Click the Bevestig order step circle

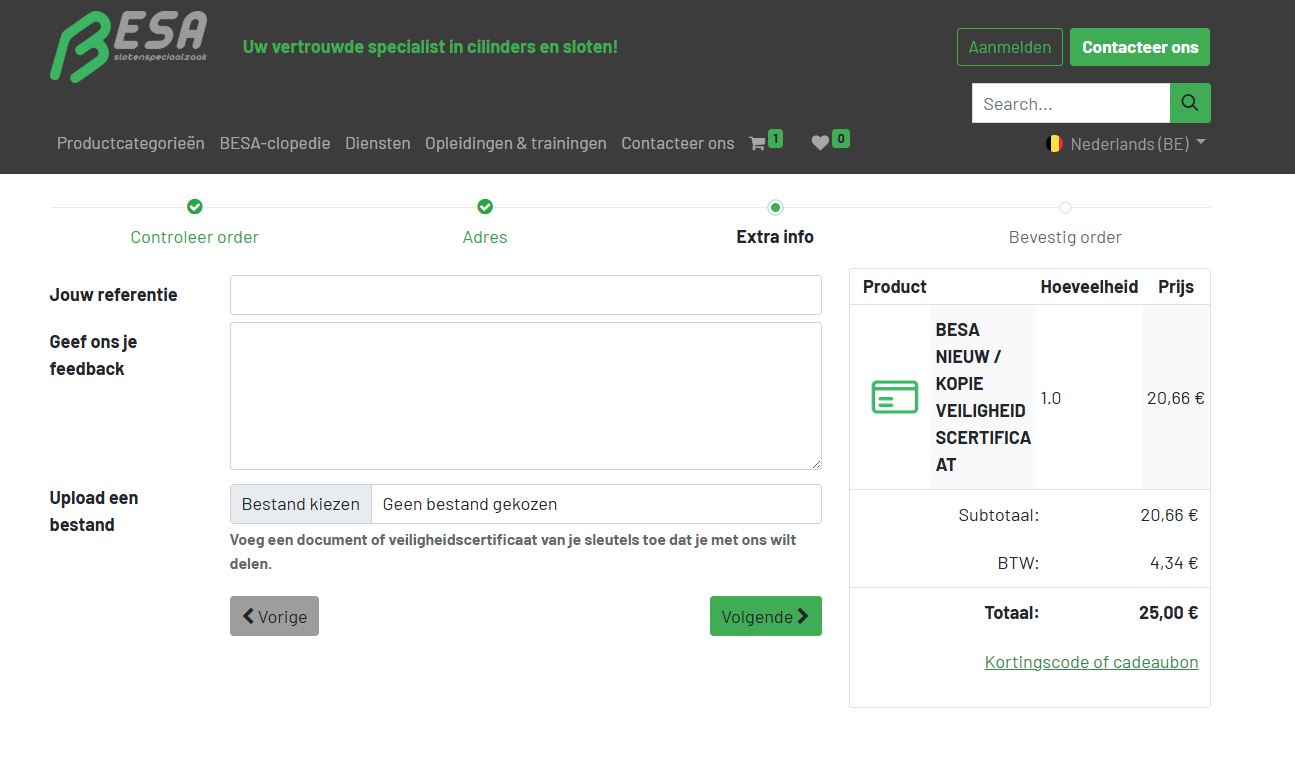click(1065, 207)
